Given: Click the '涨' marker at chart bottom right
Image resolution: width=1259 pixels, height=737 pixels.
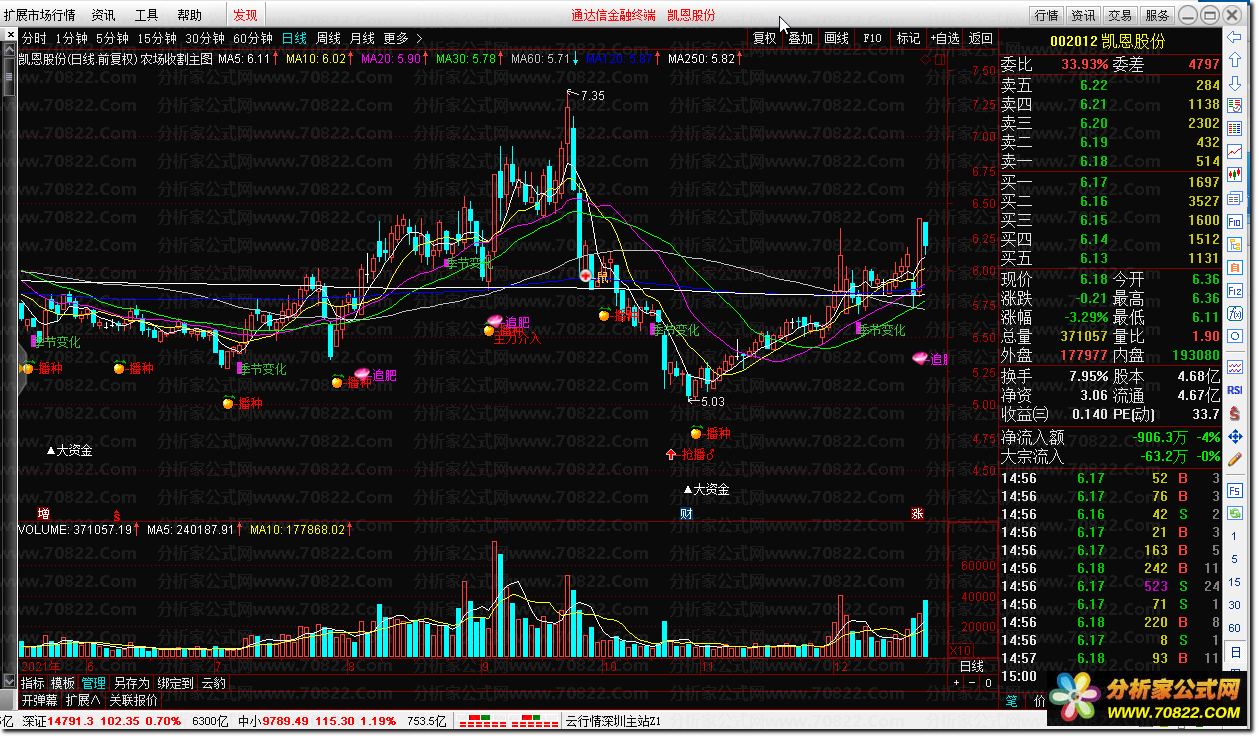Looking at the screenshot, I should click(917, 513).
